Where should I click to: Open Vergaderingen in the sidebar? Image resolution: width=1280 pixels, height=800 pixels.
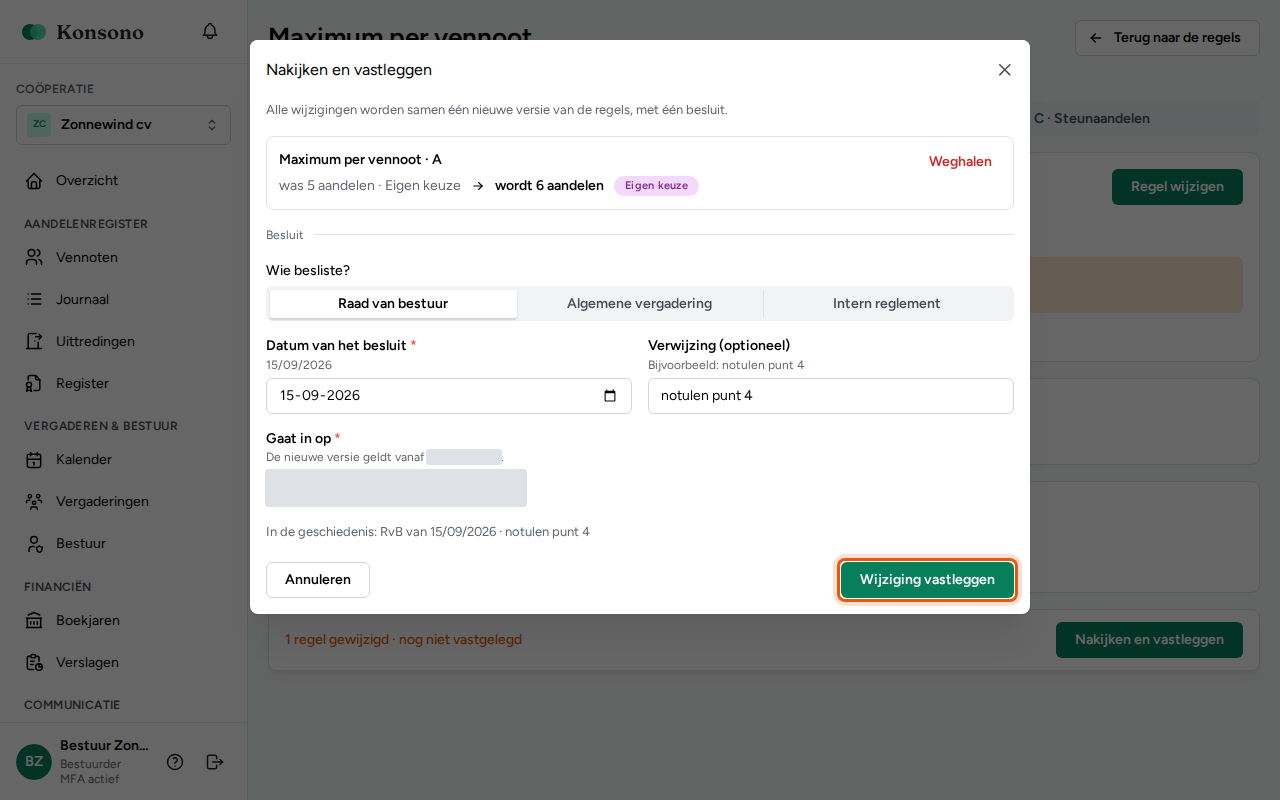click(x=124, y=502)
